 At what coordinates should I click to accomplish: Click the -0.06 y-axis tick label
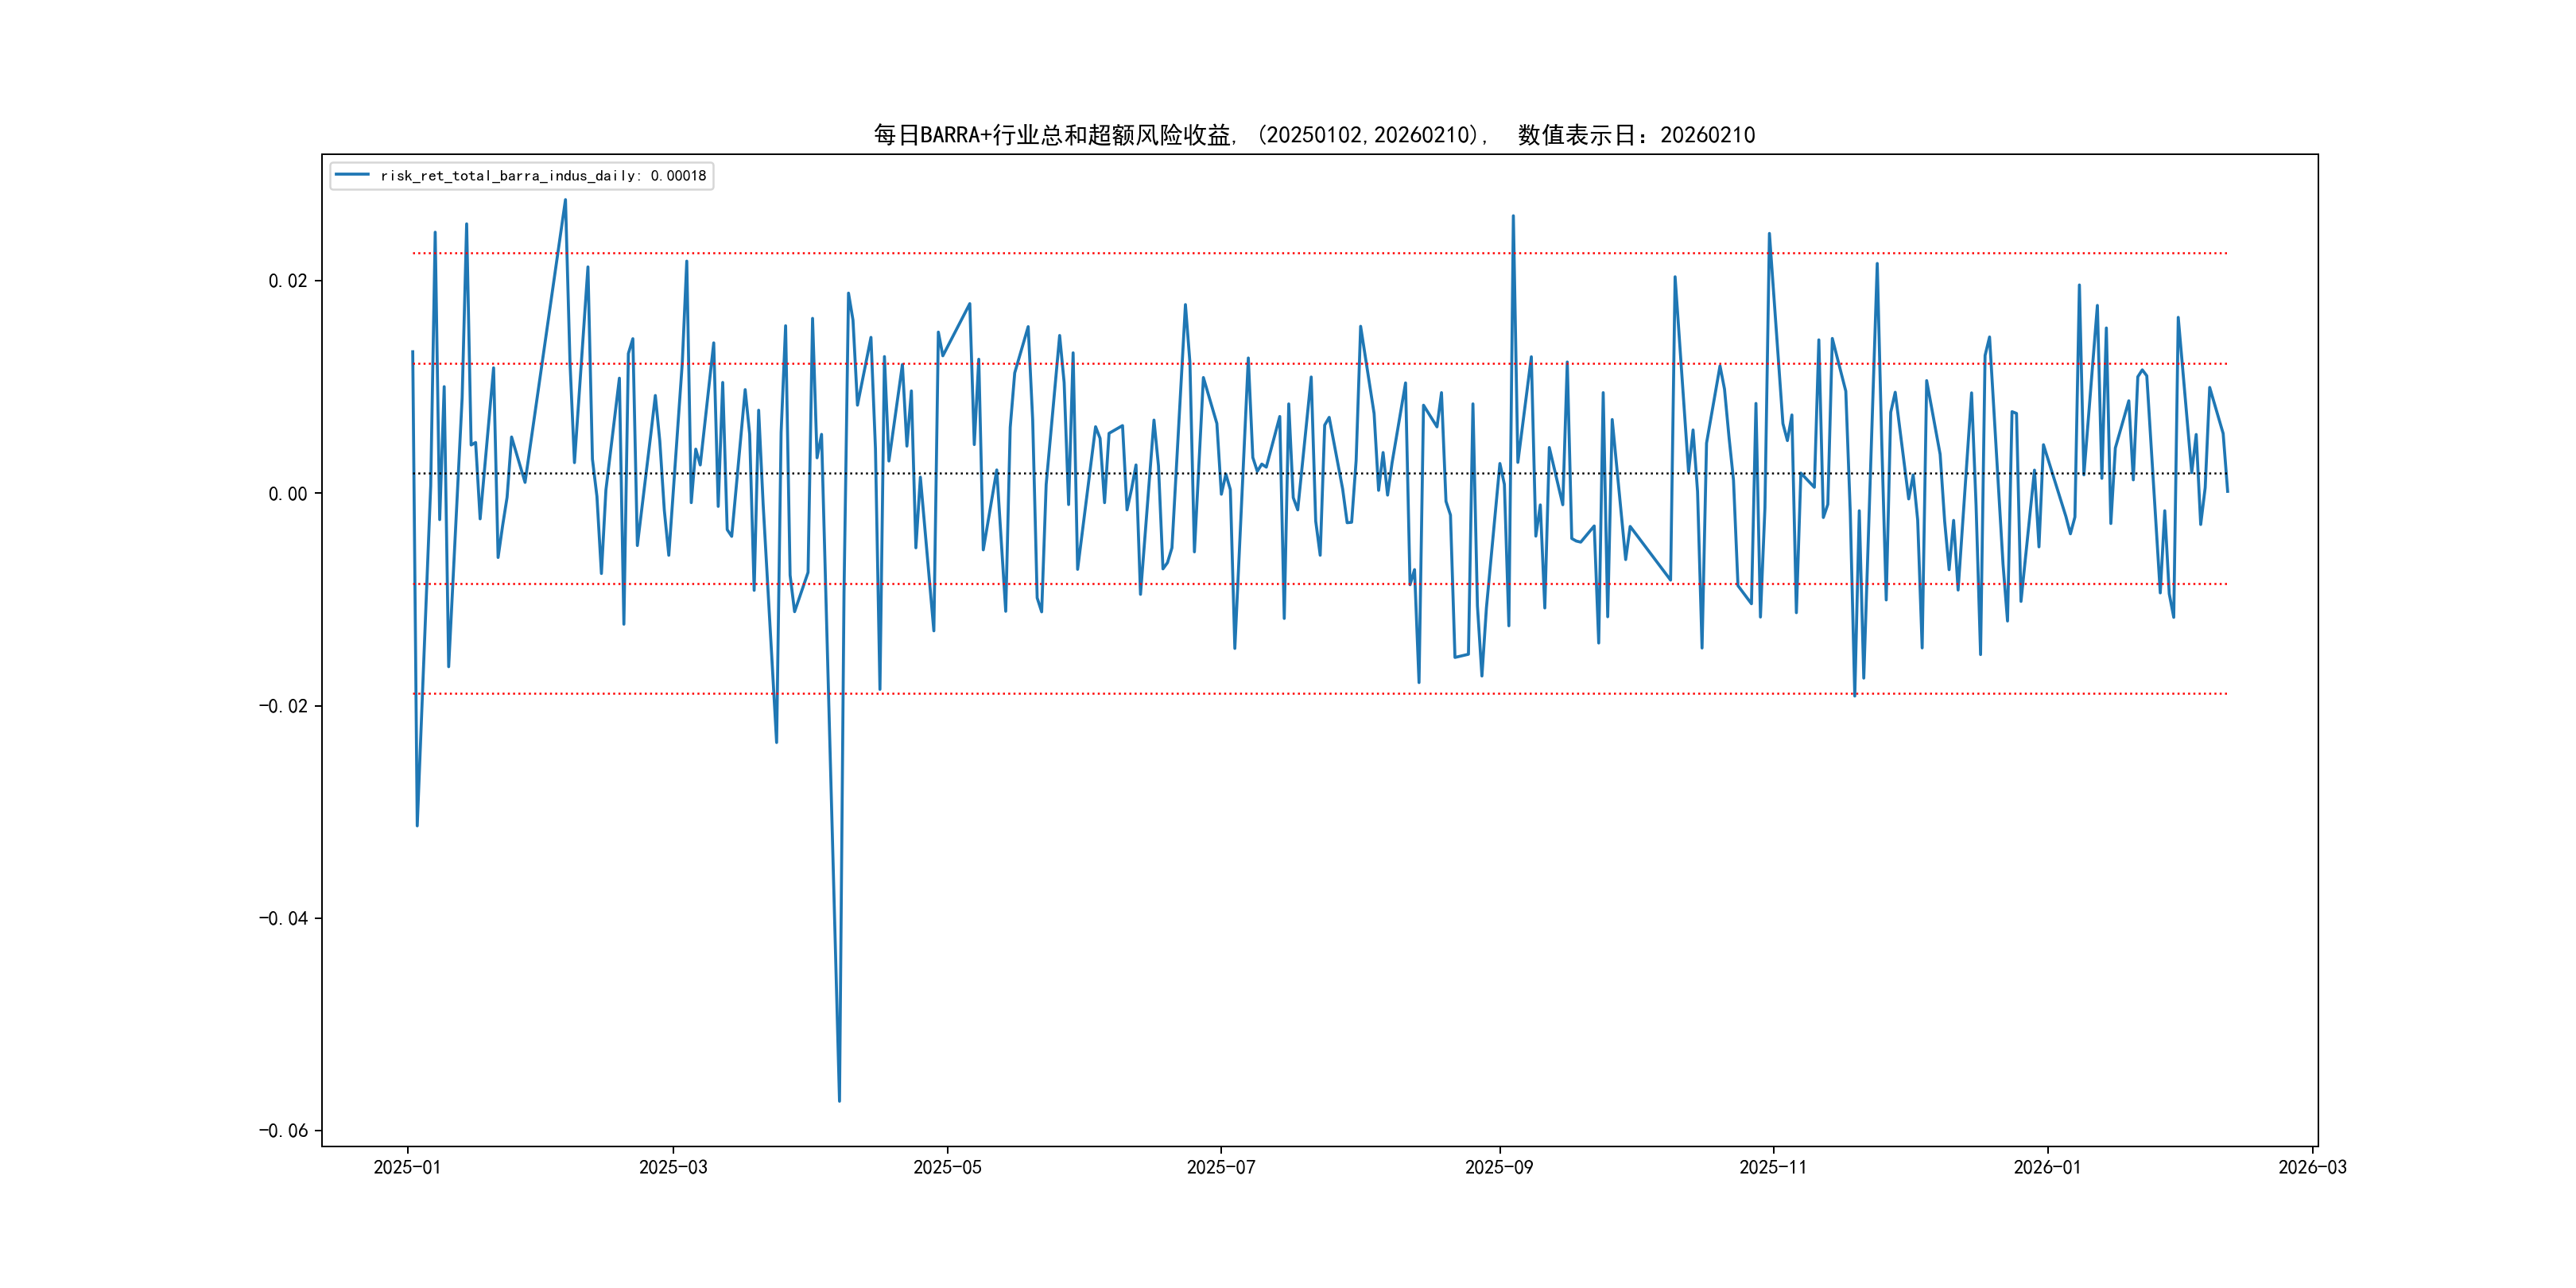(283, 1131)
